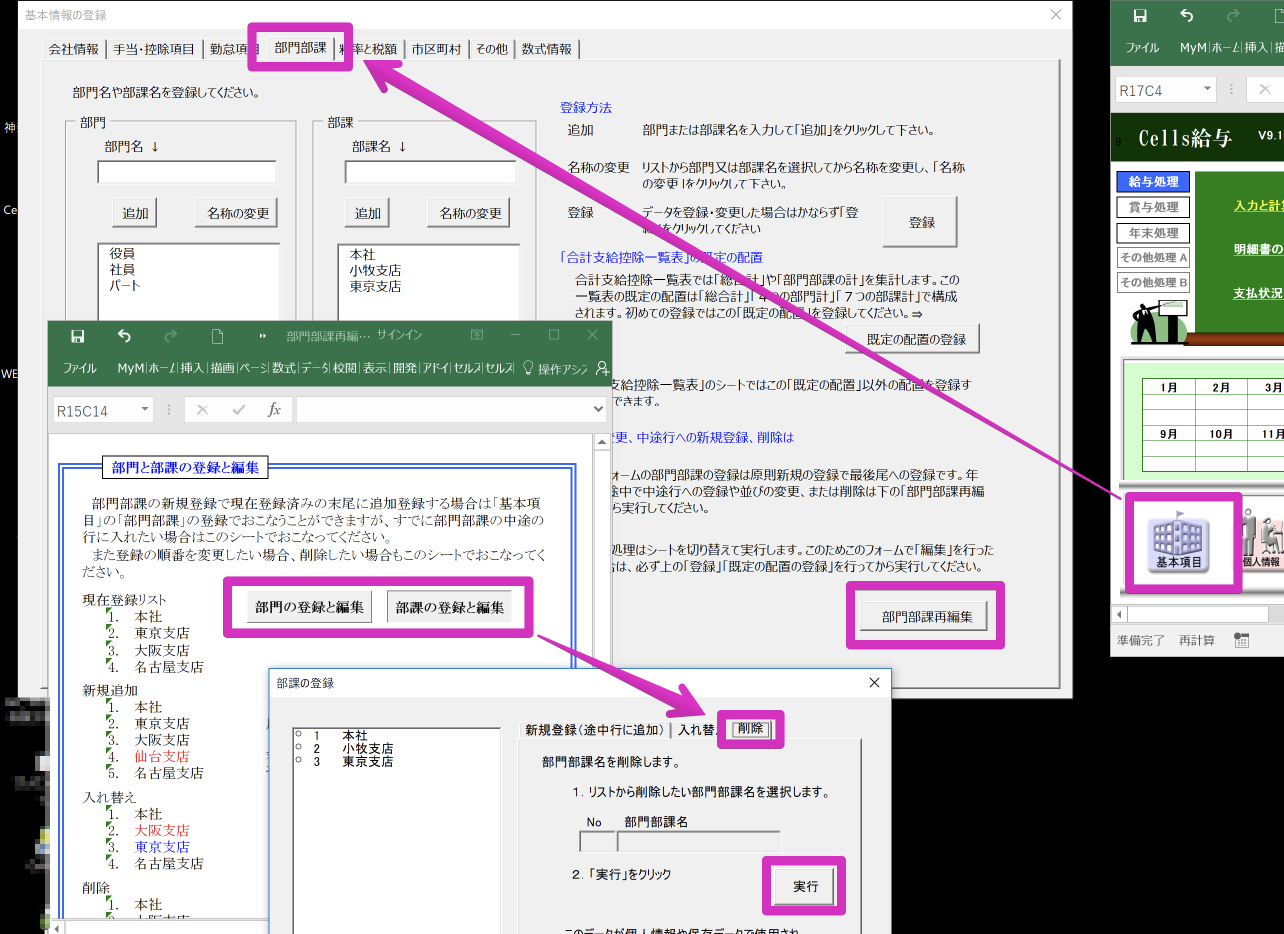
Task: Click formula cancel X beside R17C4 box
Action: 1264,89
